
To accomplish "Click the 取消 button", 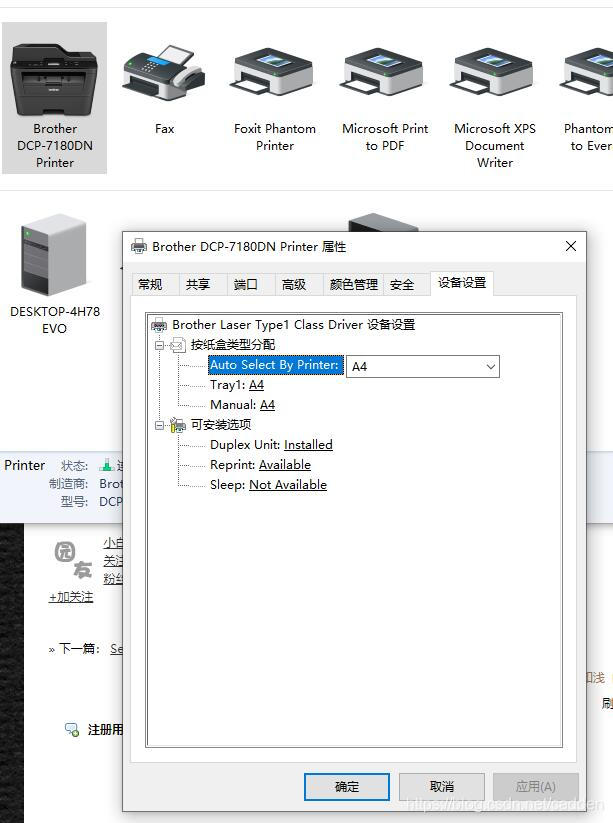I will coord(441,786).
